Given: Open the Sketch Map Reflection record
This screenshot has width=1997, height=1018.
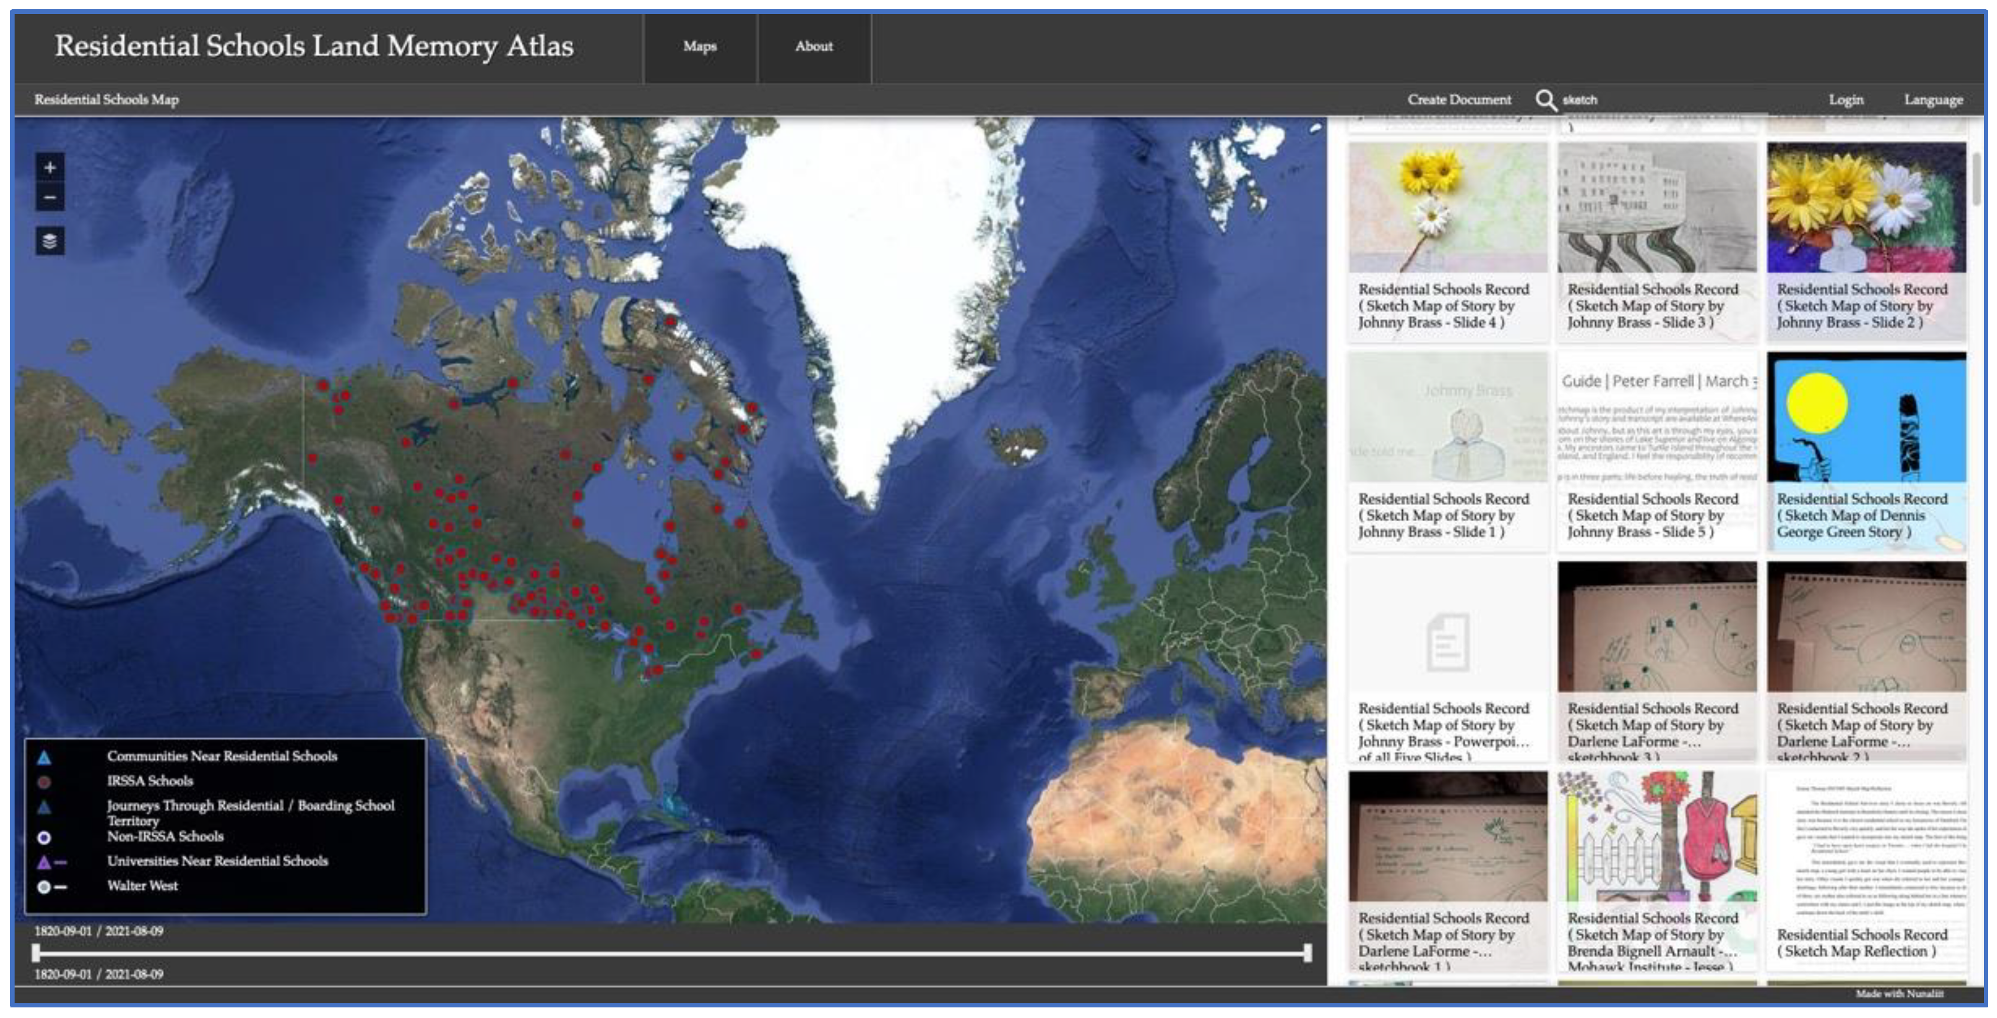Looking at the screenshot, I should [1866, 870].
